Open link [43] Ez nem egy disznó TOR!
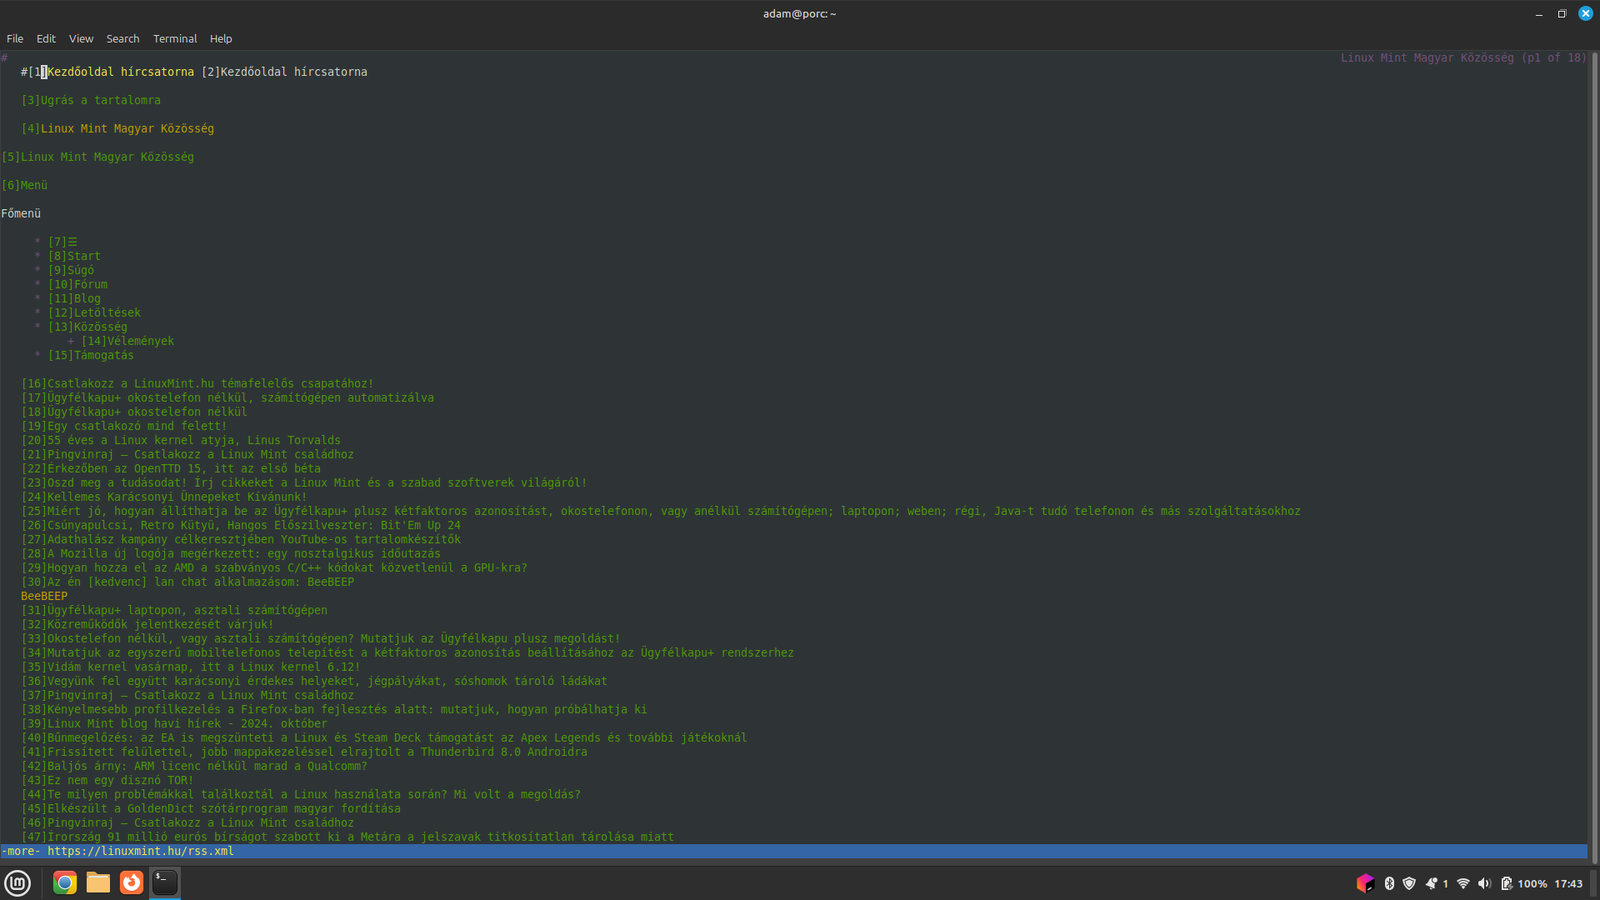Image resolution: width=1600 pixels, height=900 pixels. 108,780
